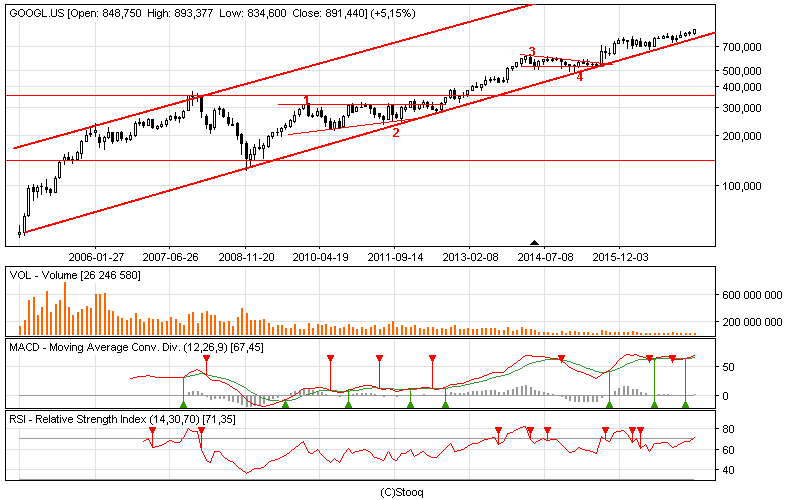Click the RSI - Relative Strength Index title
The image size is (800, 500).
coord(122,419)
